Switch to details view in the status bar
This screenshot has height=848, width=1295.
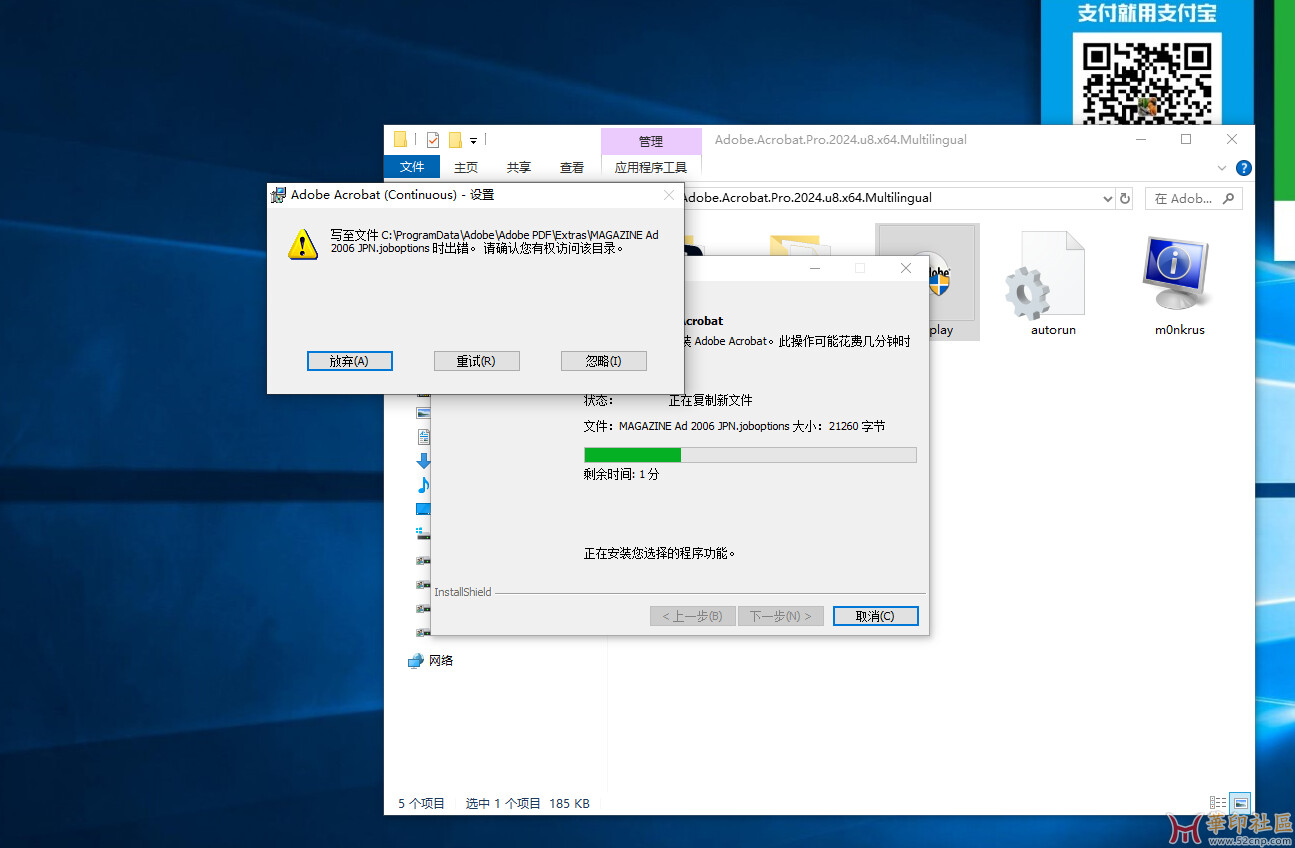pos(1218,803)
